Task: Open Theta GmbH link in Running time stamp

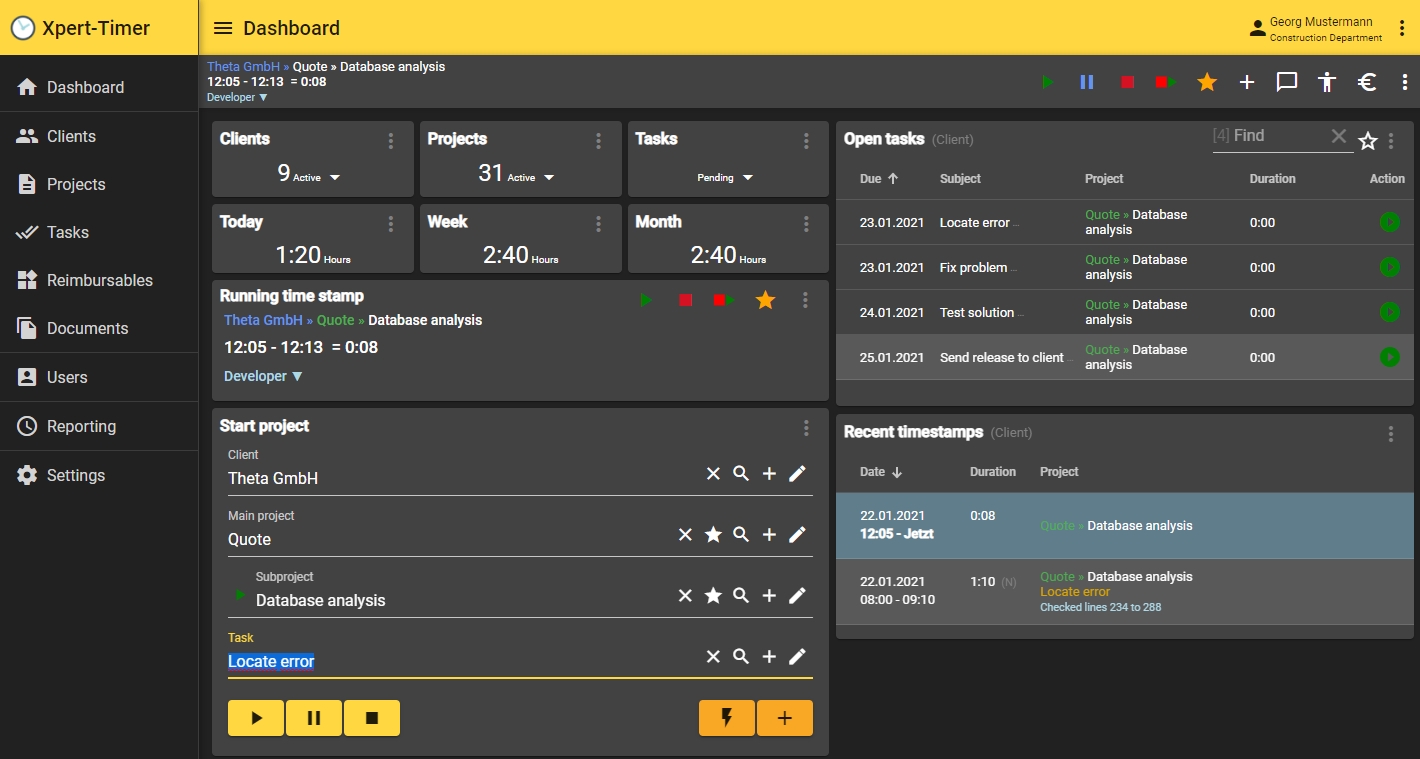Action: pos(263,320)
